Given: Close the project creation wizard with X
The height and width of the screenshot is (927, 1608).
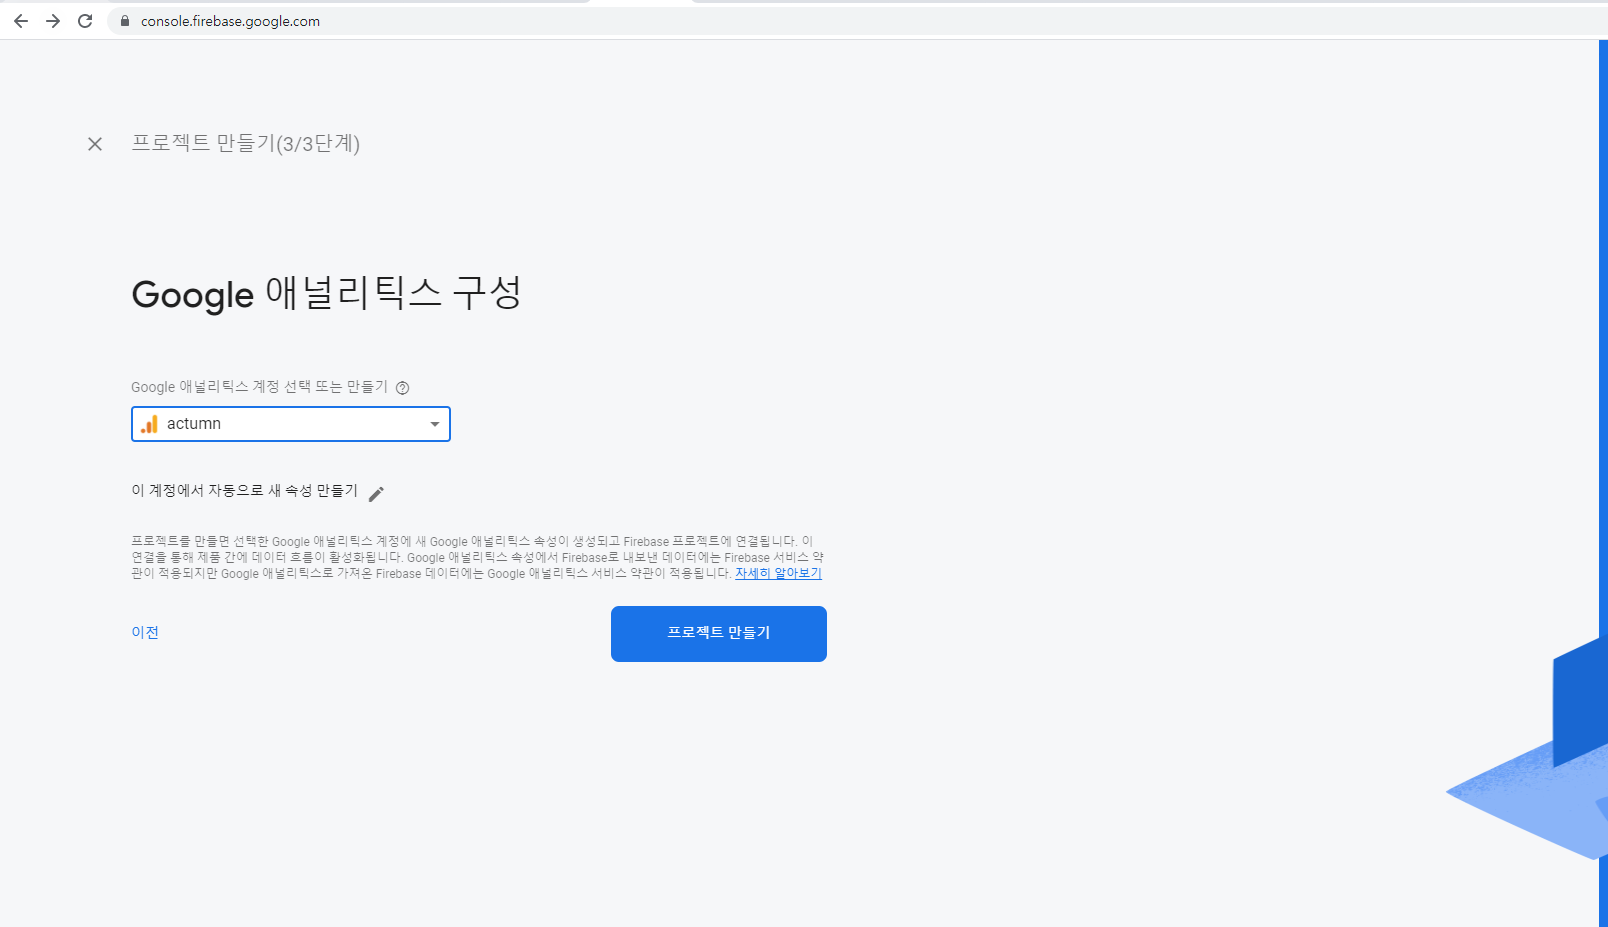Looking at the screenshot, I should click(95, 144).
